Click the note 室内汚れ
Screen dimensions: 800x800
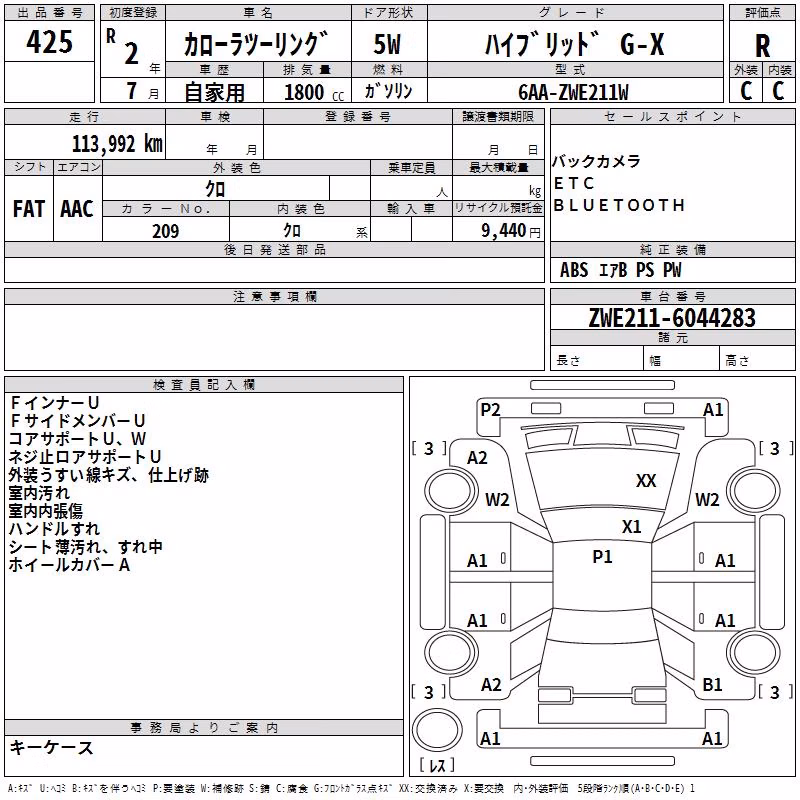[x=39, y=493]
